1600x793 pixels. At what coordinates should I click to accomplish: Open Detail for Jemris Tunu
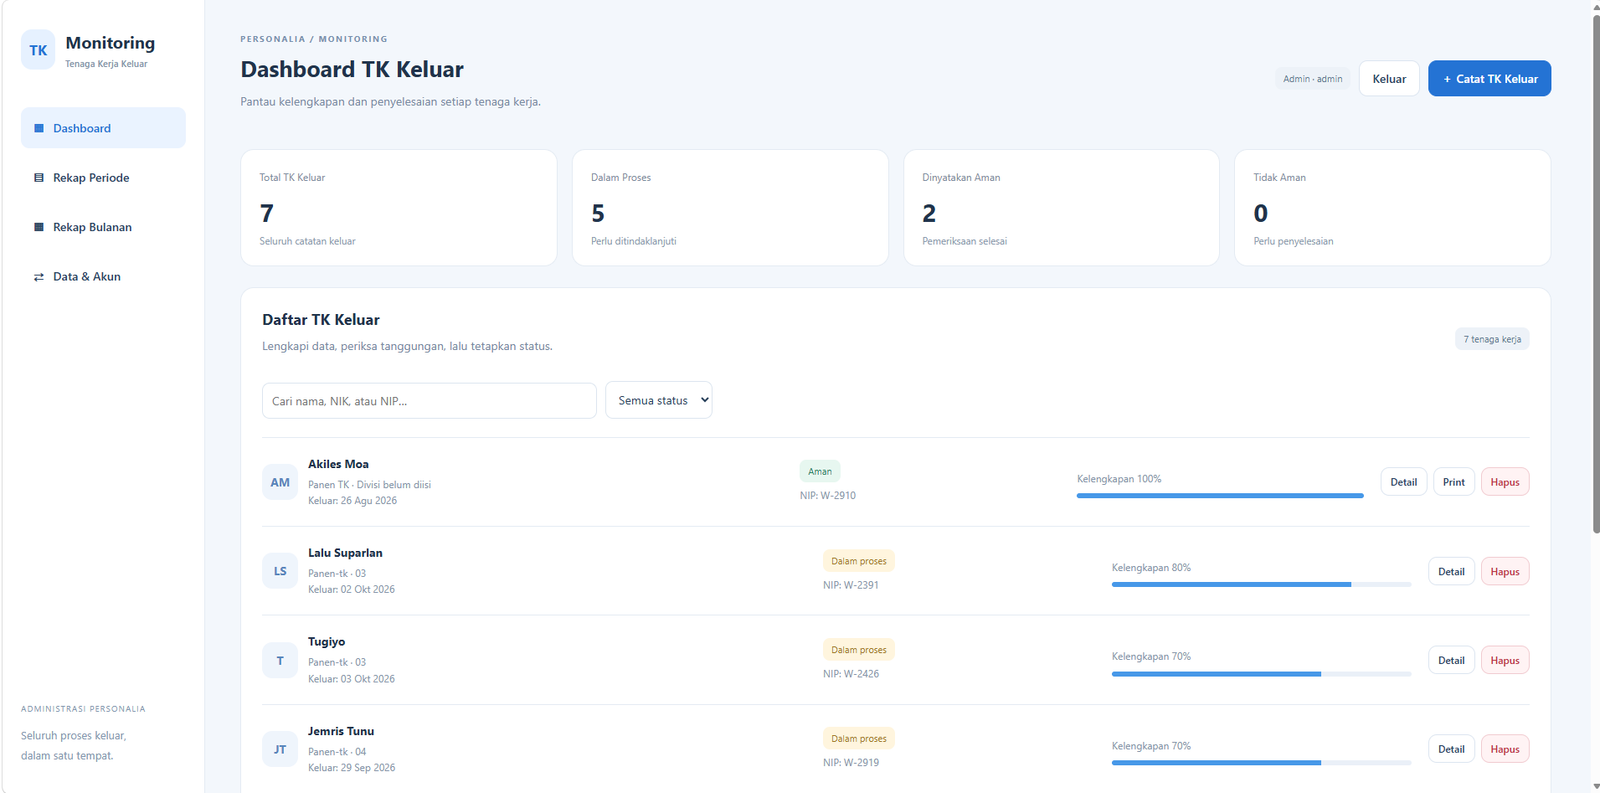pos(1451,749)
